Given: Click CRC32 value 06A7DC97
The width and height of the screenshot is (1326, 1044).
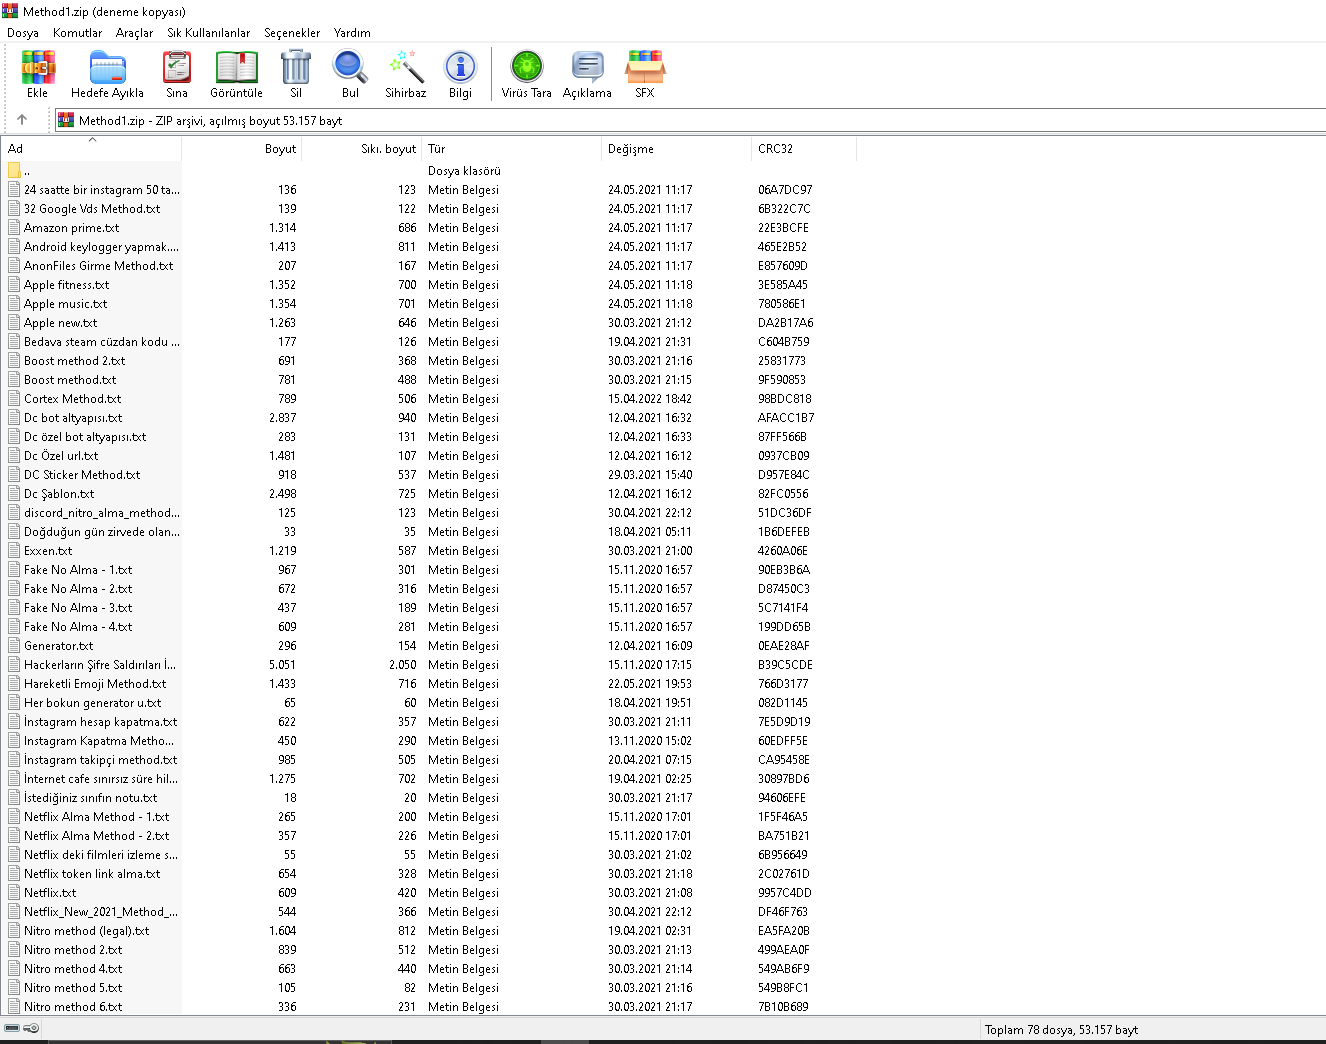Looking at the screenshot, I should click(785, 190).
